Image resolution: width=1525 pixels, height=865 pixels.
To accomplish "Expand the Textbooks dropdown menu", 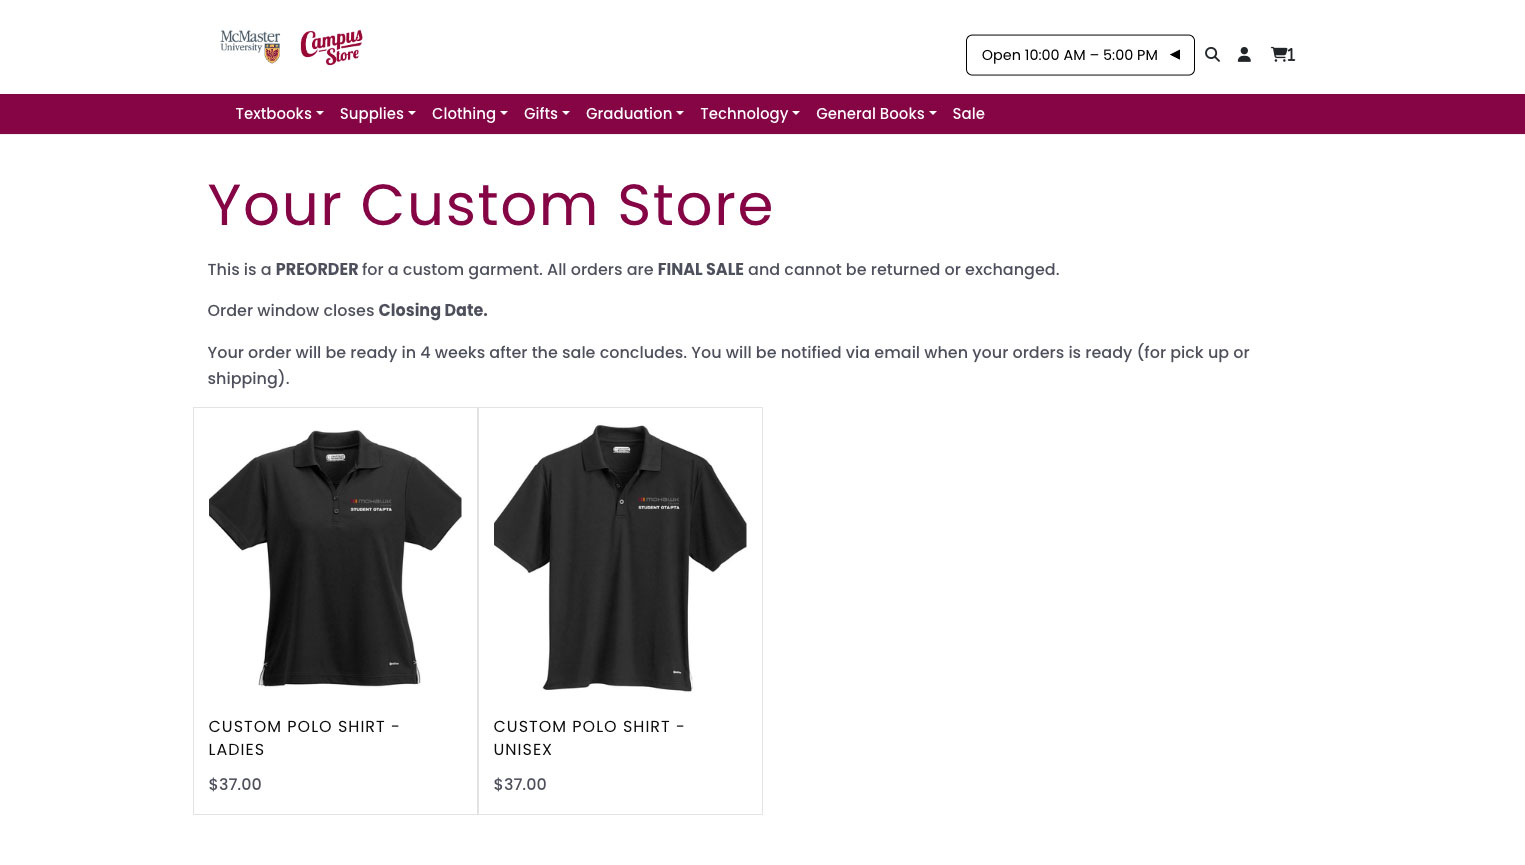I will pyautogui.click(x=279, y=114).
